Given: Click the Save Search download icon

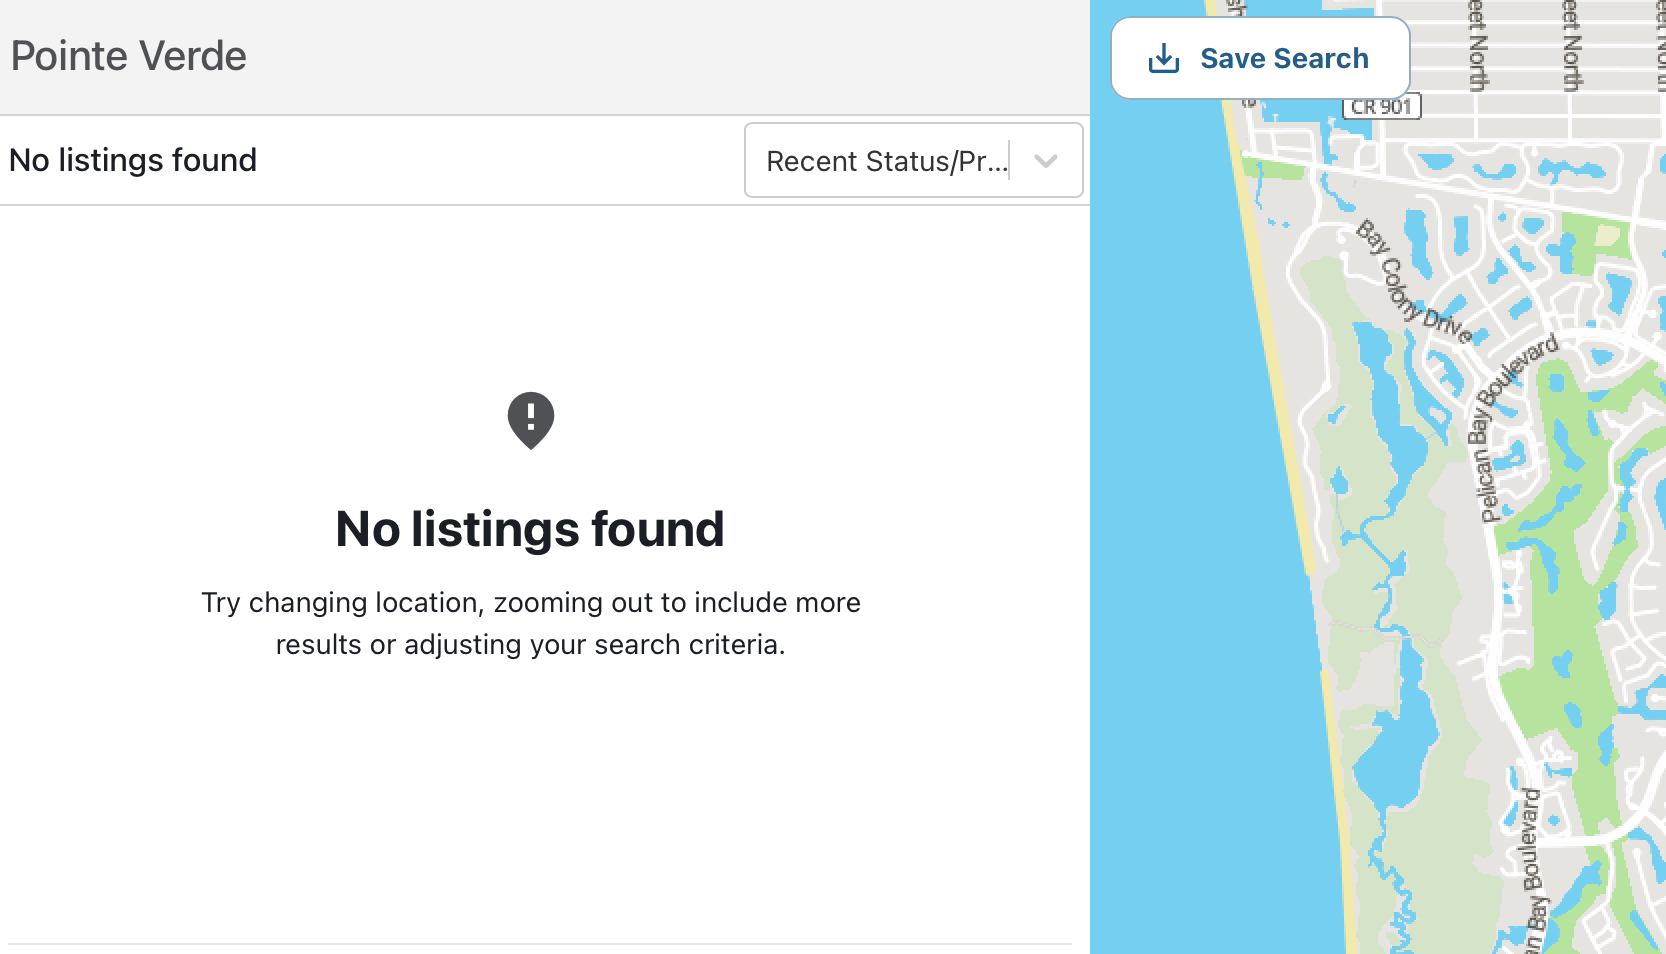Looking at the screenshot, I should 1163,59.
